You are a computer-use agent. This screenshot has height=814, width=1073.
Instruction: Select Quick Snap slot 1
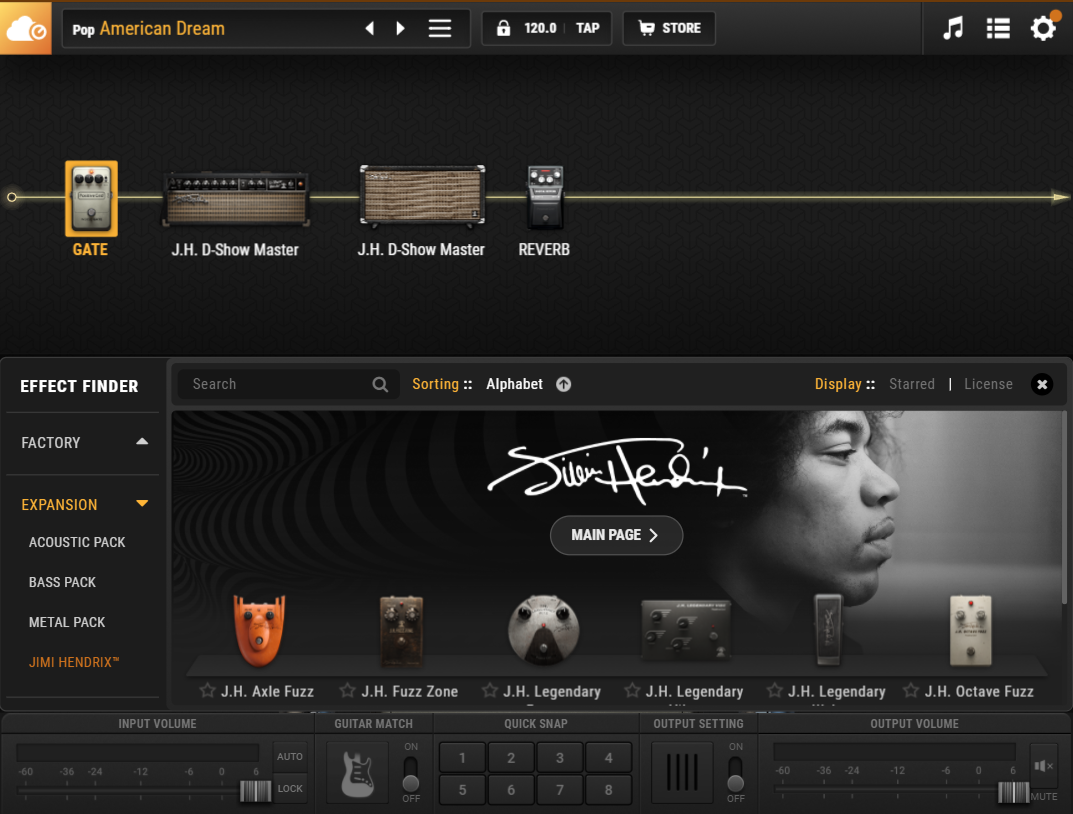coord(462,758)
